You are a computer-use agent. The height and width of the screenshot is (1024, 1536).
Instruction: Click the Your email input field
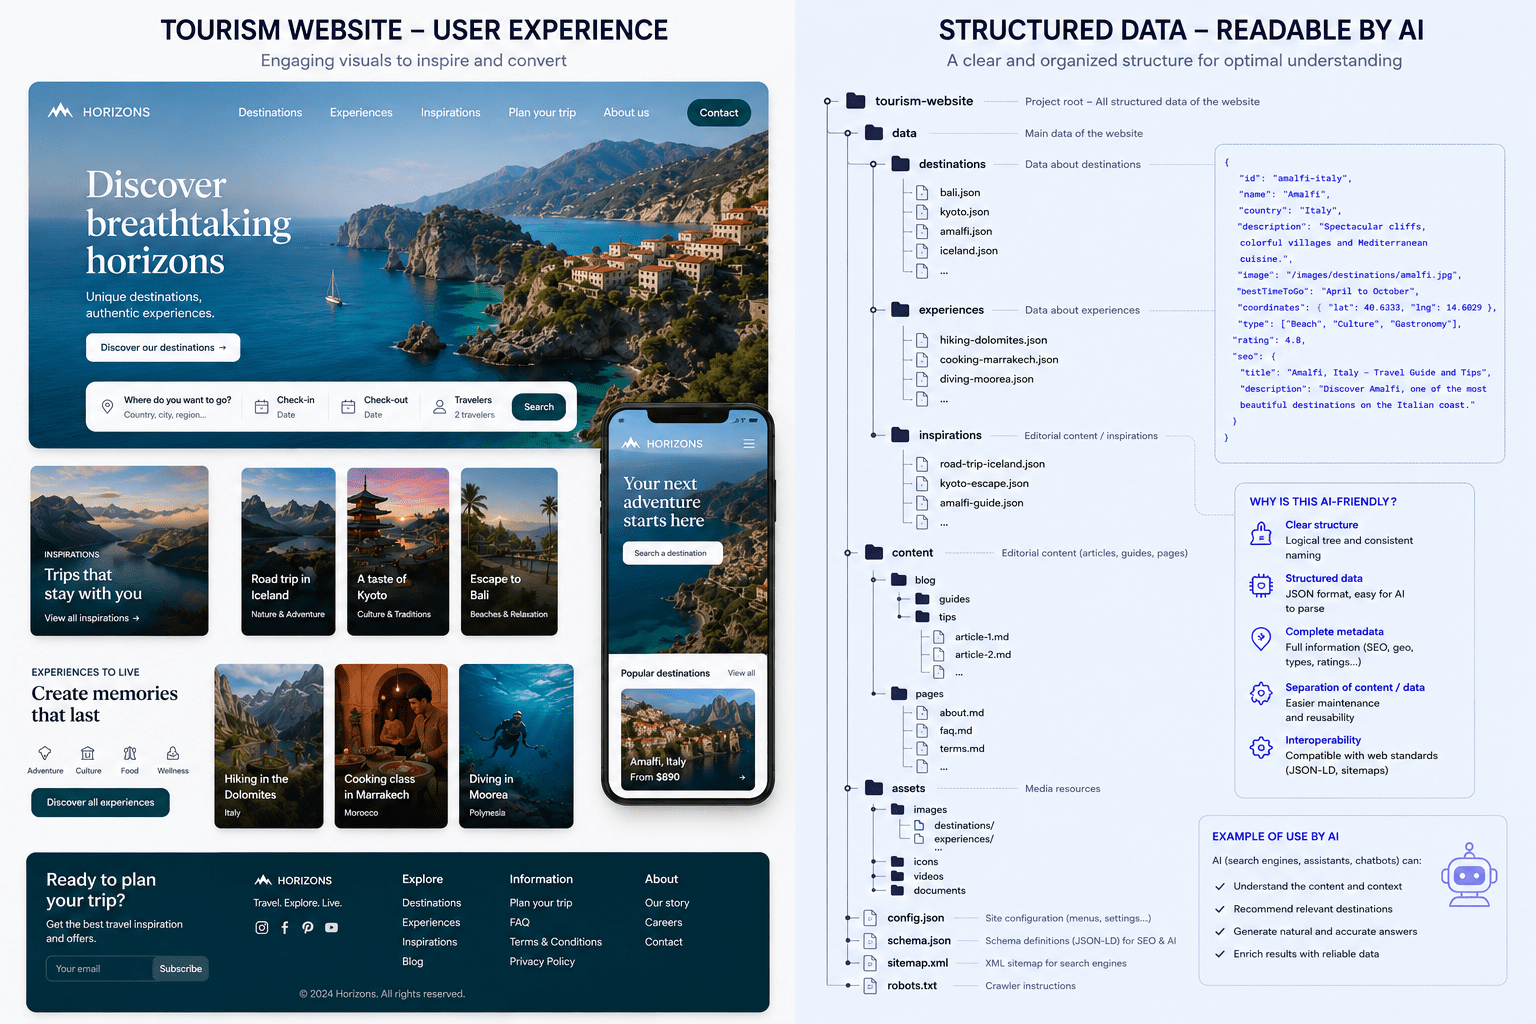[99, 969]
